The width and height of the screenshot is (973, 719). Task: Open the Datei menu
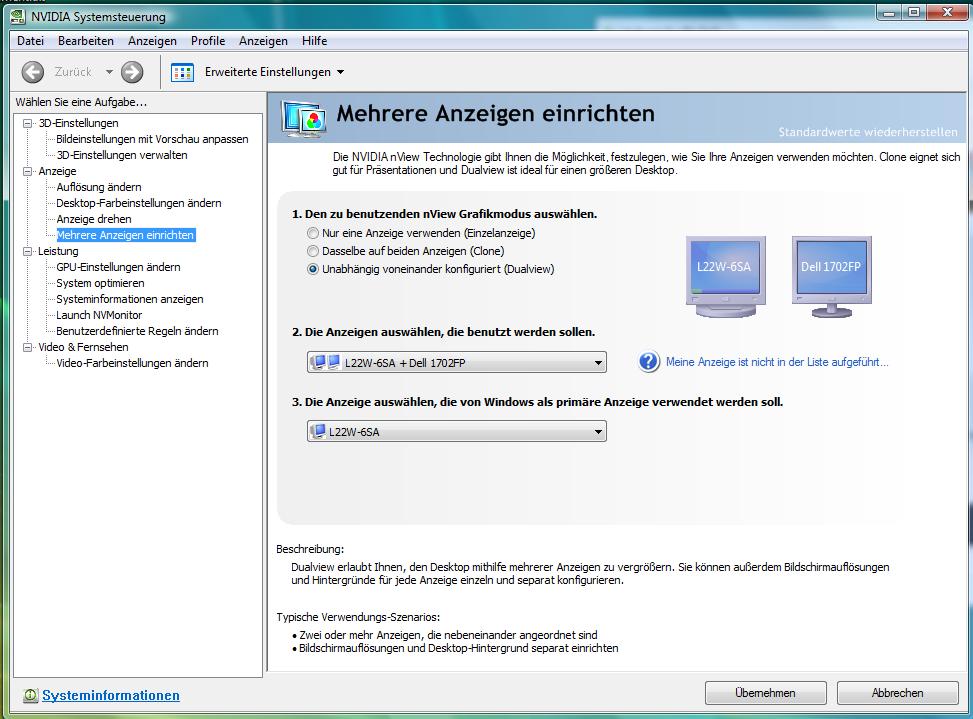[x=30, y=41]
